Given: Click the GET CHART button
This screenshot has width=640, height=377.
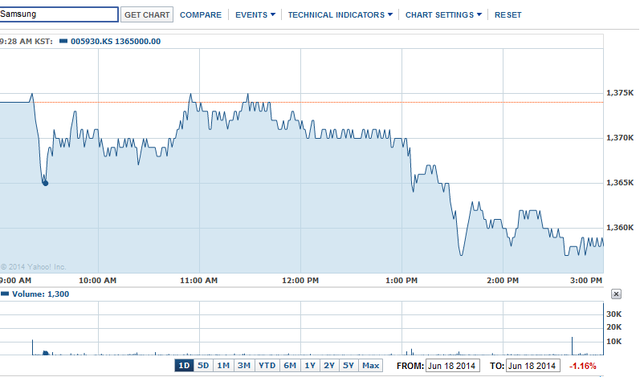Looking at the screenshot, I should pos(147,15).
